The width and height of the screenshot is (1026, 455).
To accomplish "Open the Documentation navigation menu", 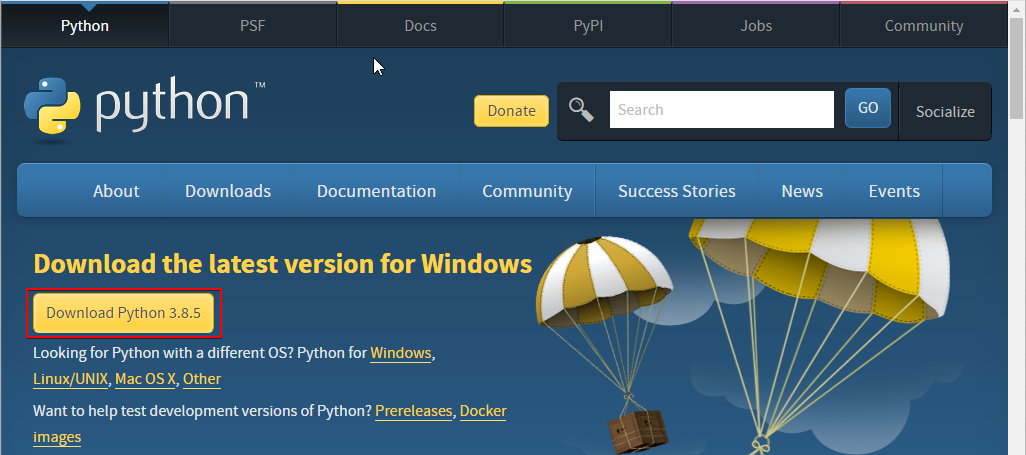I will click(376, 191).
